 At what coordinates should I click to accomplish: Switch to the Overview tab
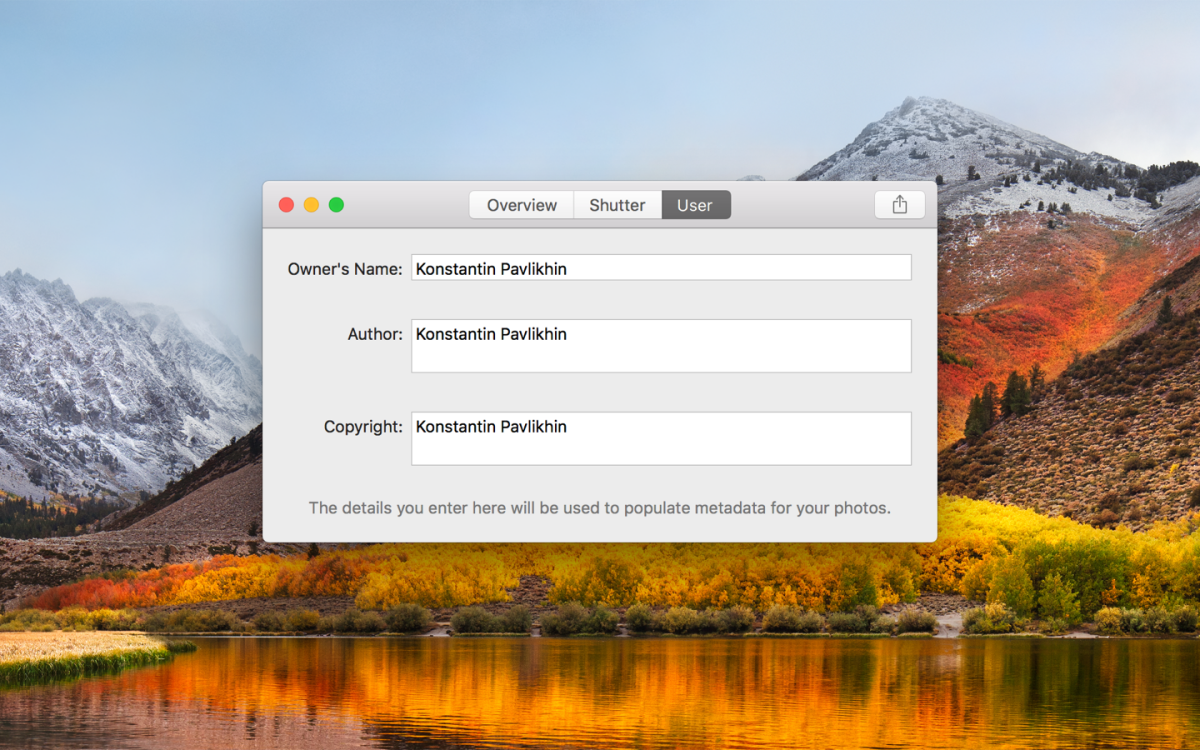521,205
